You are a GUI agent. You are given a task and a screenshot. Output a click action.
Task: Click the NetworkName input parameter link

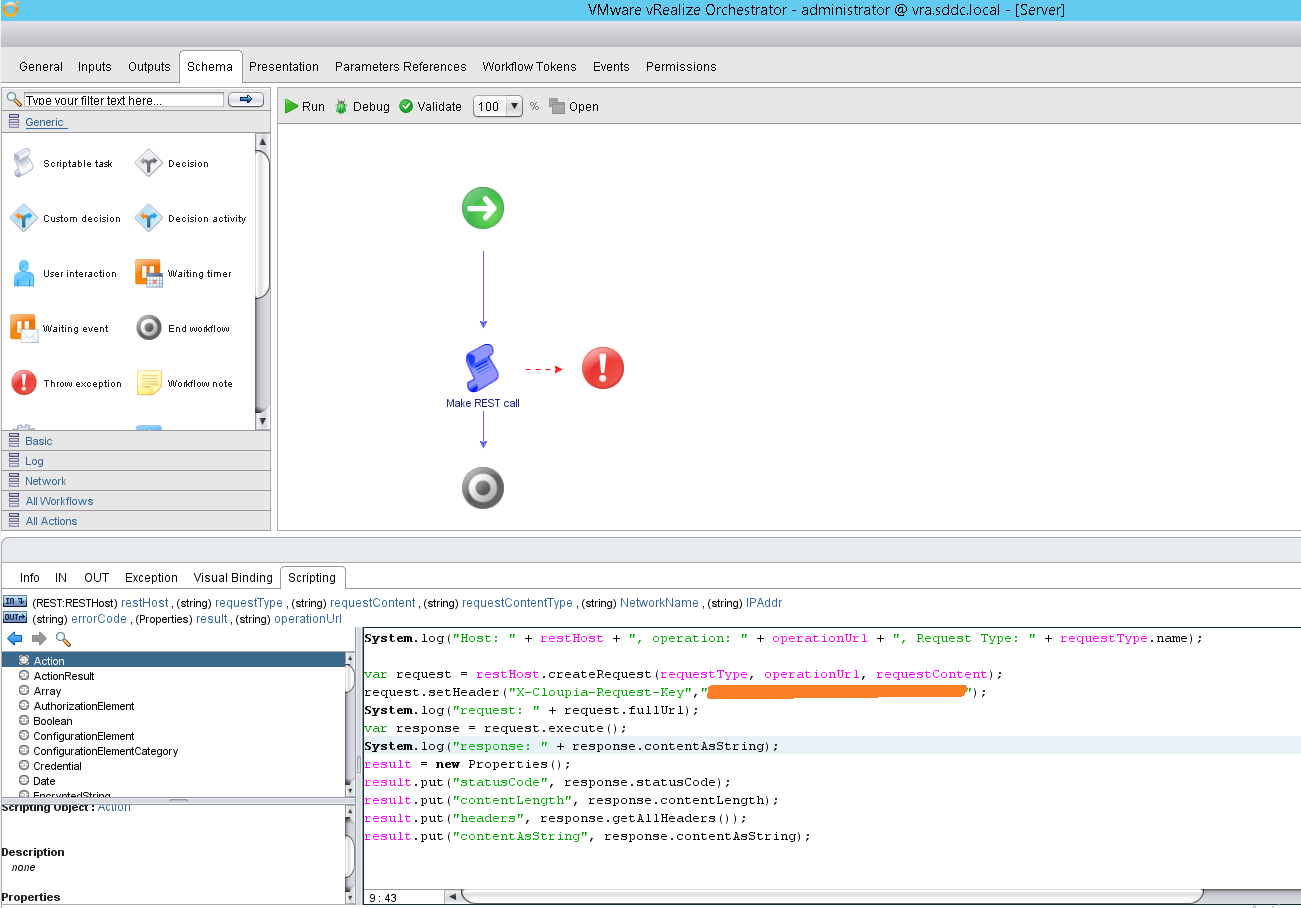coord(659,603)
